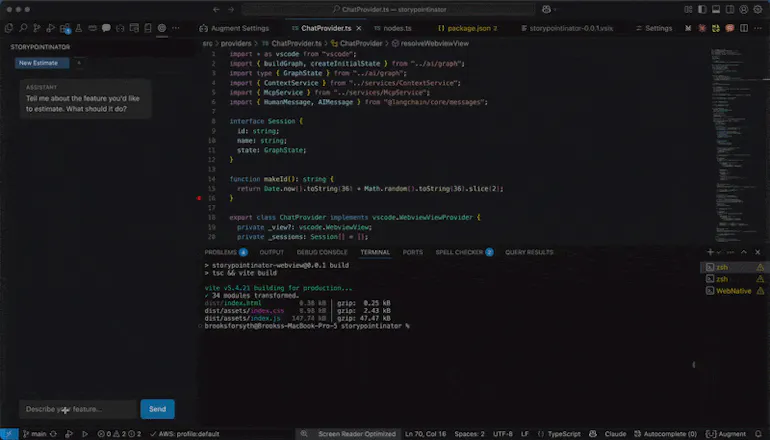
Task: Open the Testing beaker icon
Action: pyautogui.click(x=78, y=28)
